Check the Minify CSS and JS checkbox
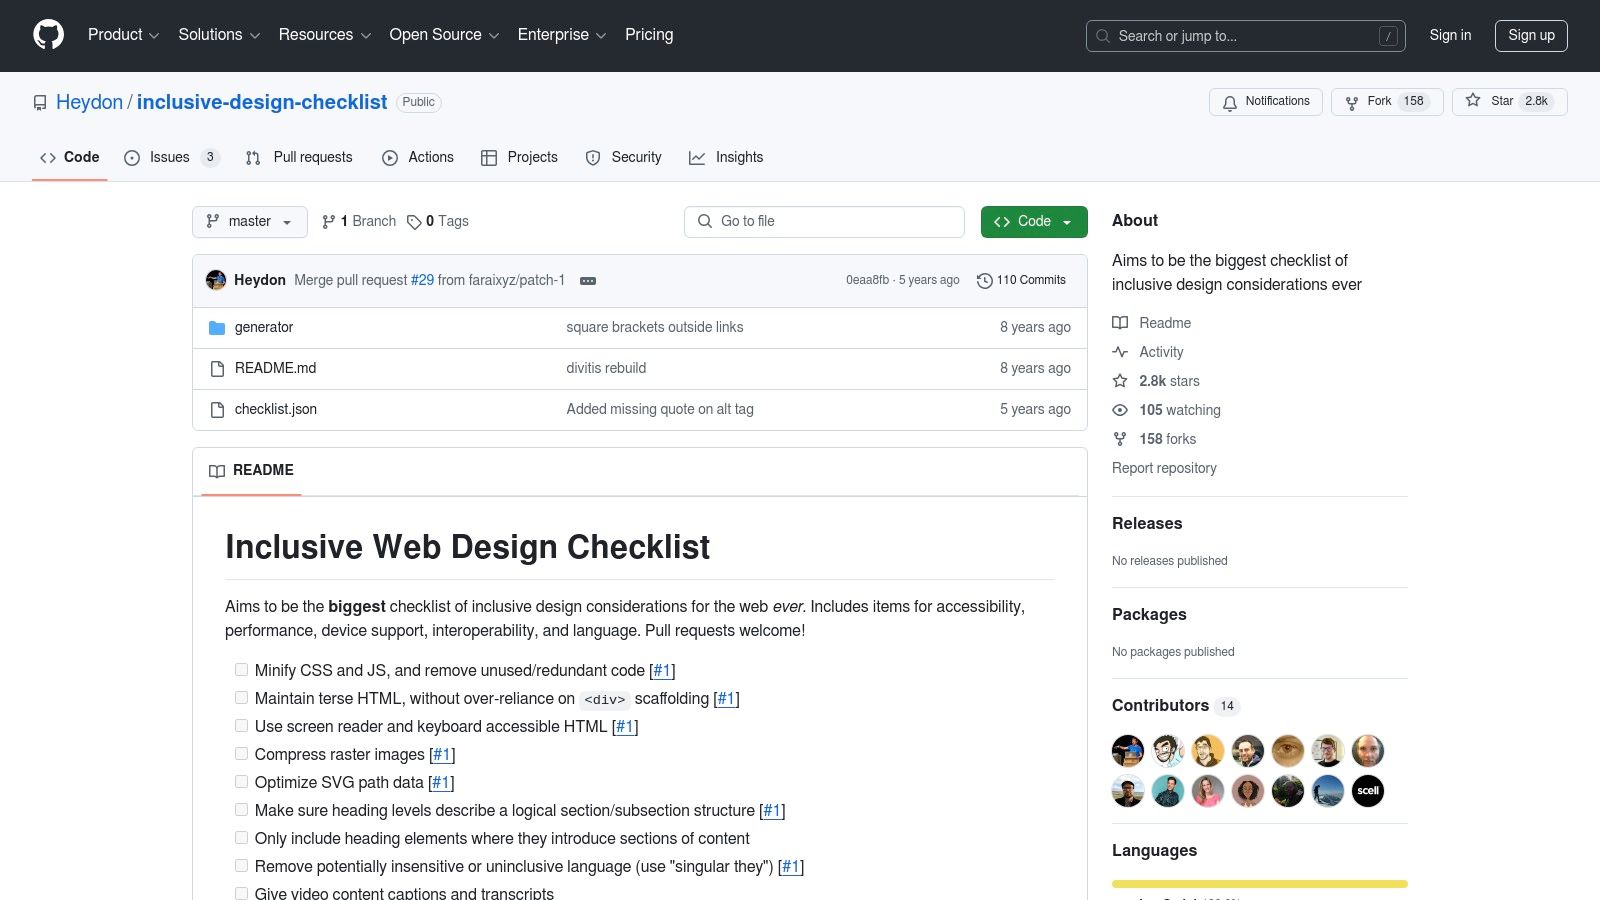The width and height of the screenshot is (1600, 900). coord(241,670)
